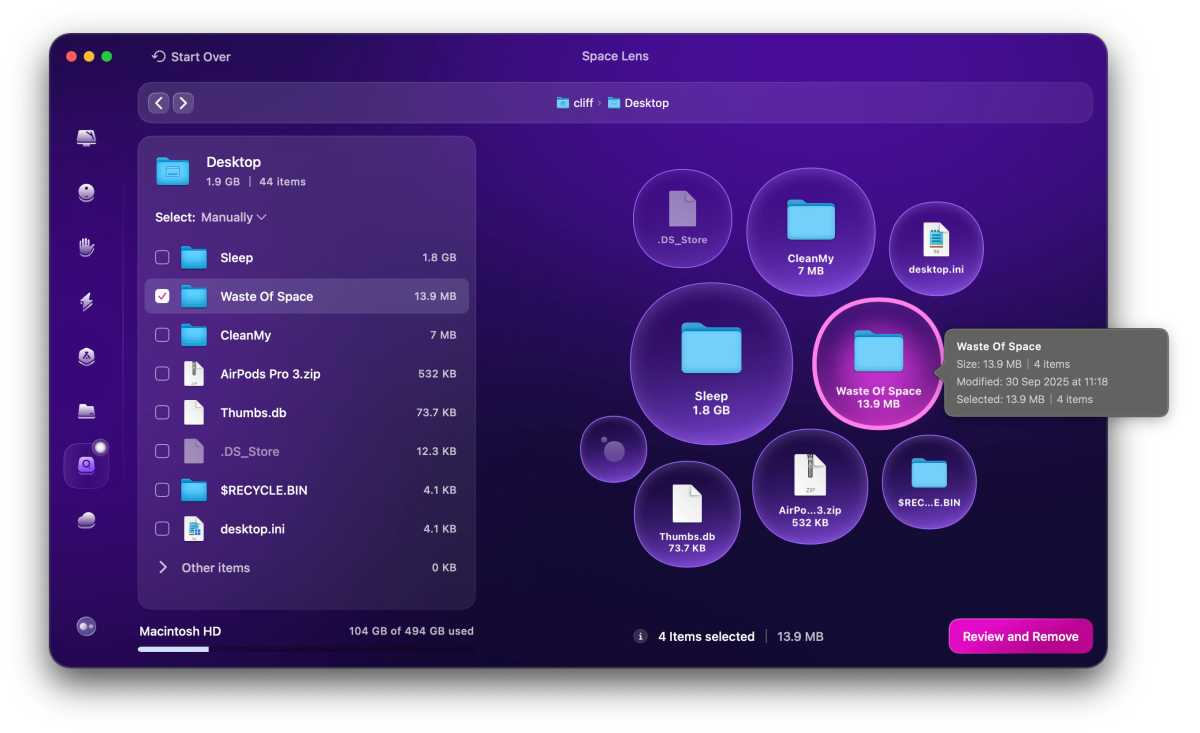
Task: Click Start Over at the top left
Action: click(190, 56)
